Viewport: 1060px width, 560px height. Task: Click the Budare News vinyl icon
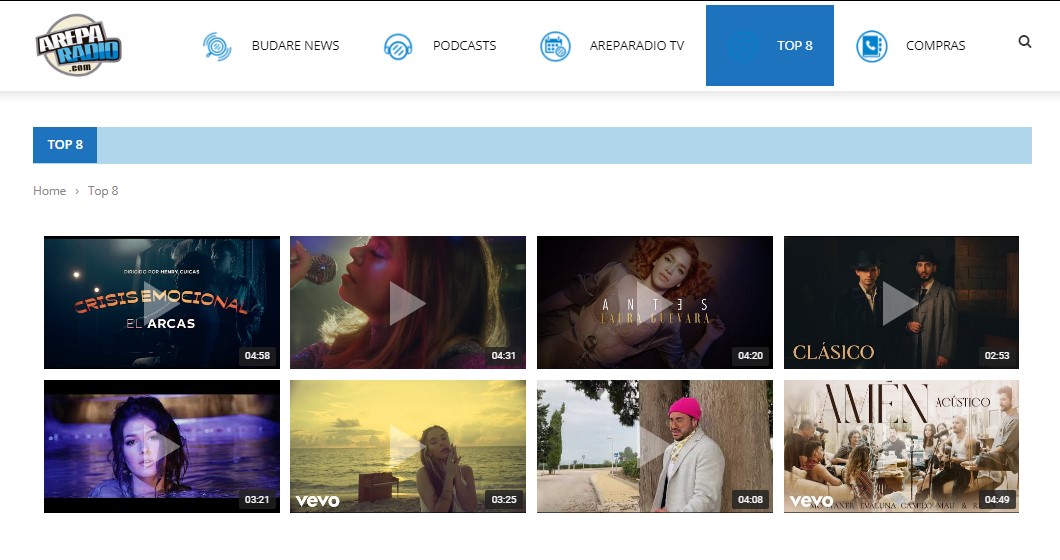(217, 46)
